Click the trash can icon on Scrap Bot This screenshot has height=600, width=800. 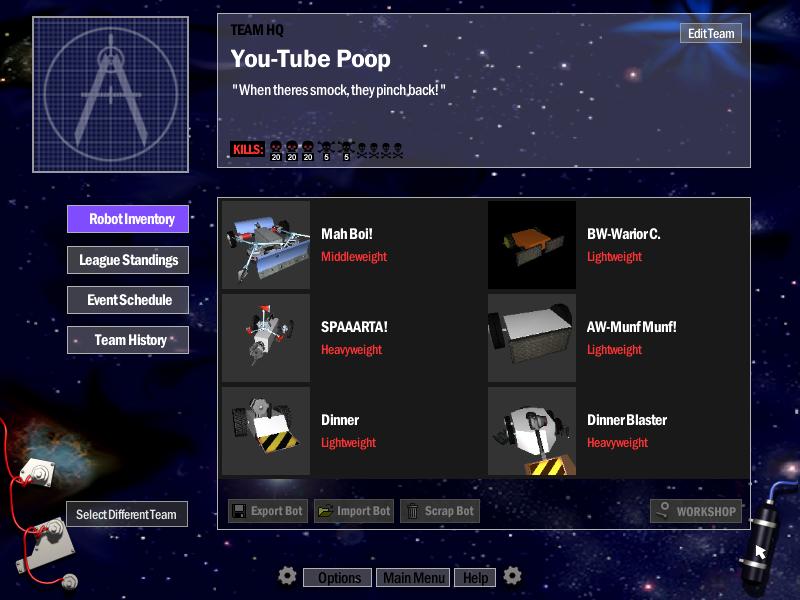pyautogui.click(x=413, y=511)
